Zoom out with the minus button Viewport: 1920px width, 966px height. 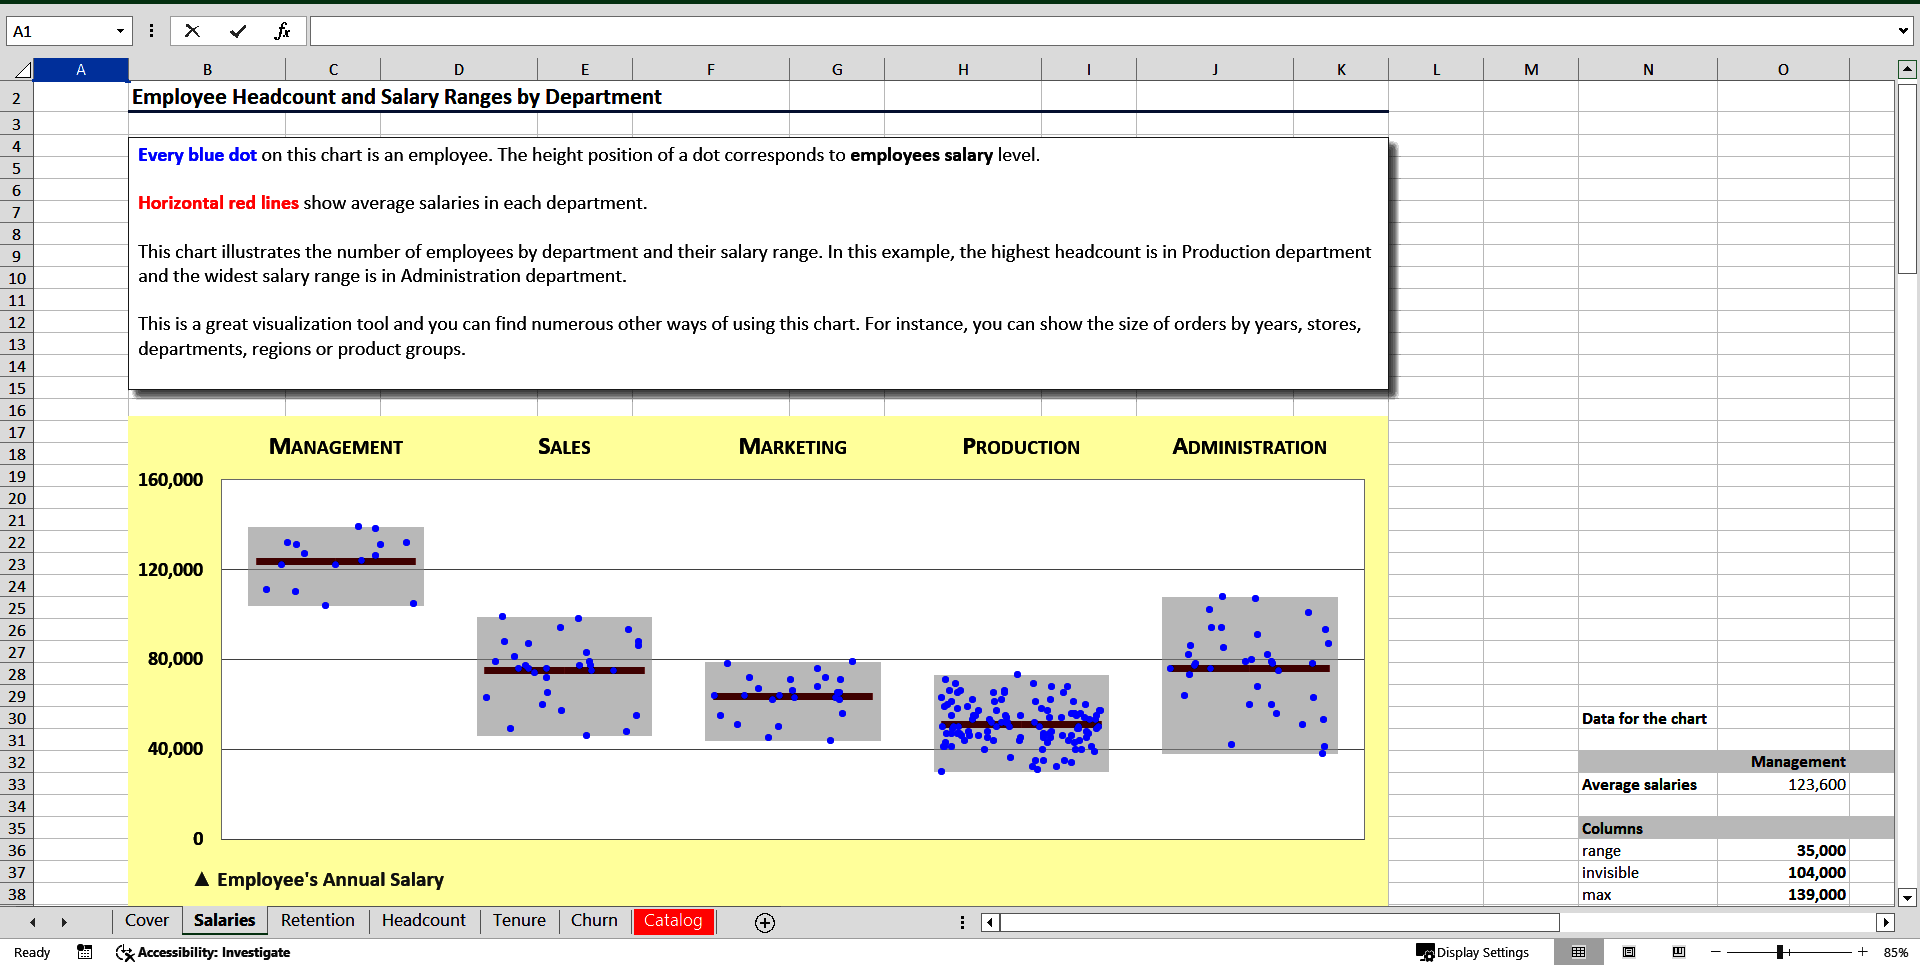coord(1716,952)
